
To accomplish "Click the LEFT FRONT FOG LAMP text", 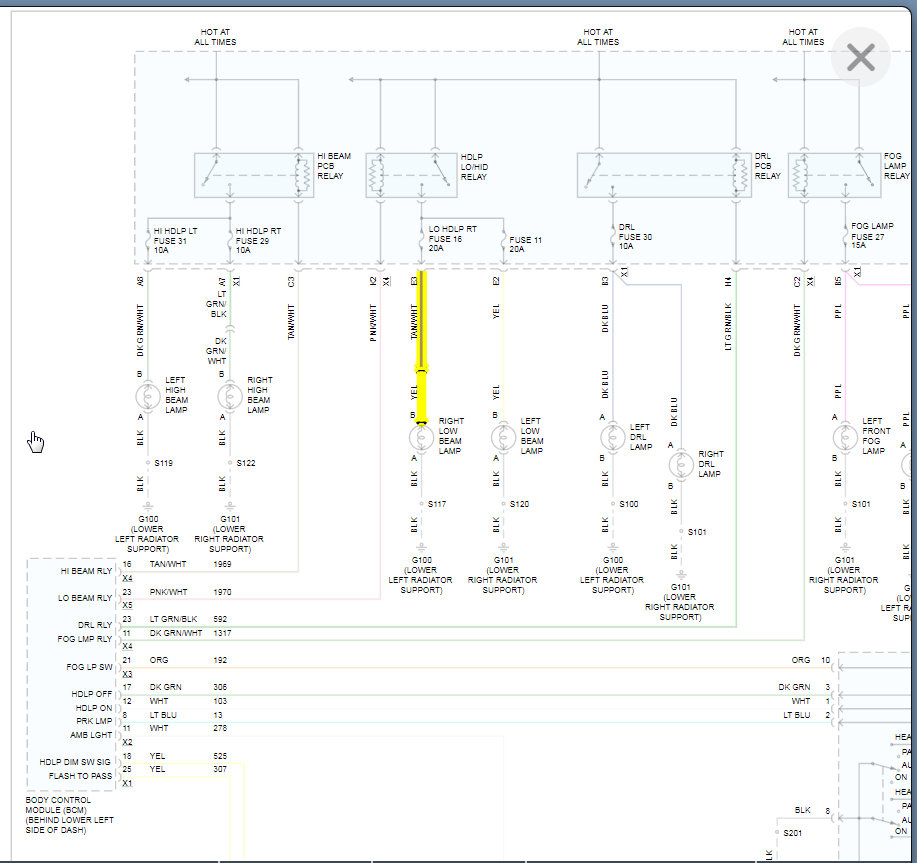I will 876,436.
